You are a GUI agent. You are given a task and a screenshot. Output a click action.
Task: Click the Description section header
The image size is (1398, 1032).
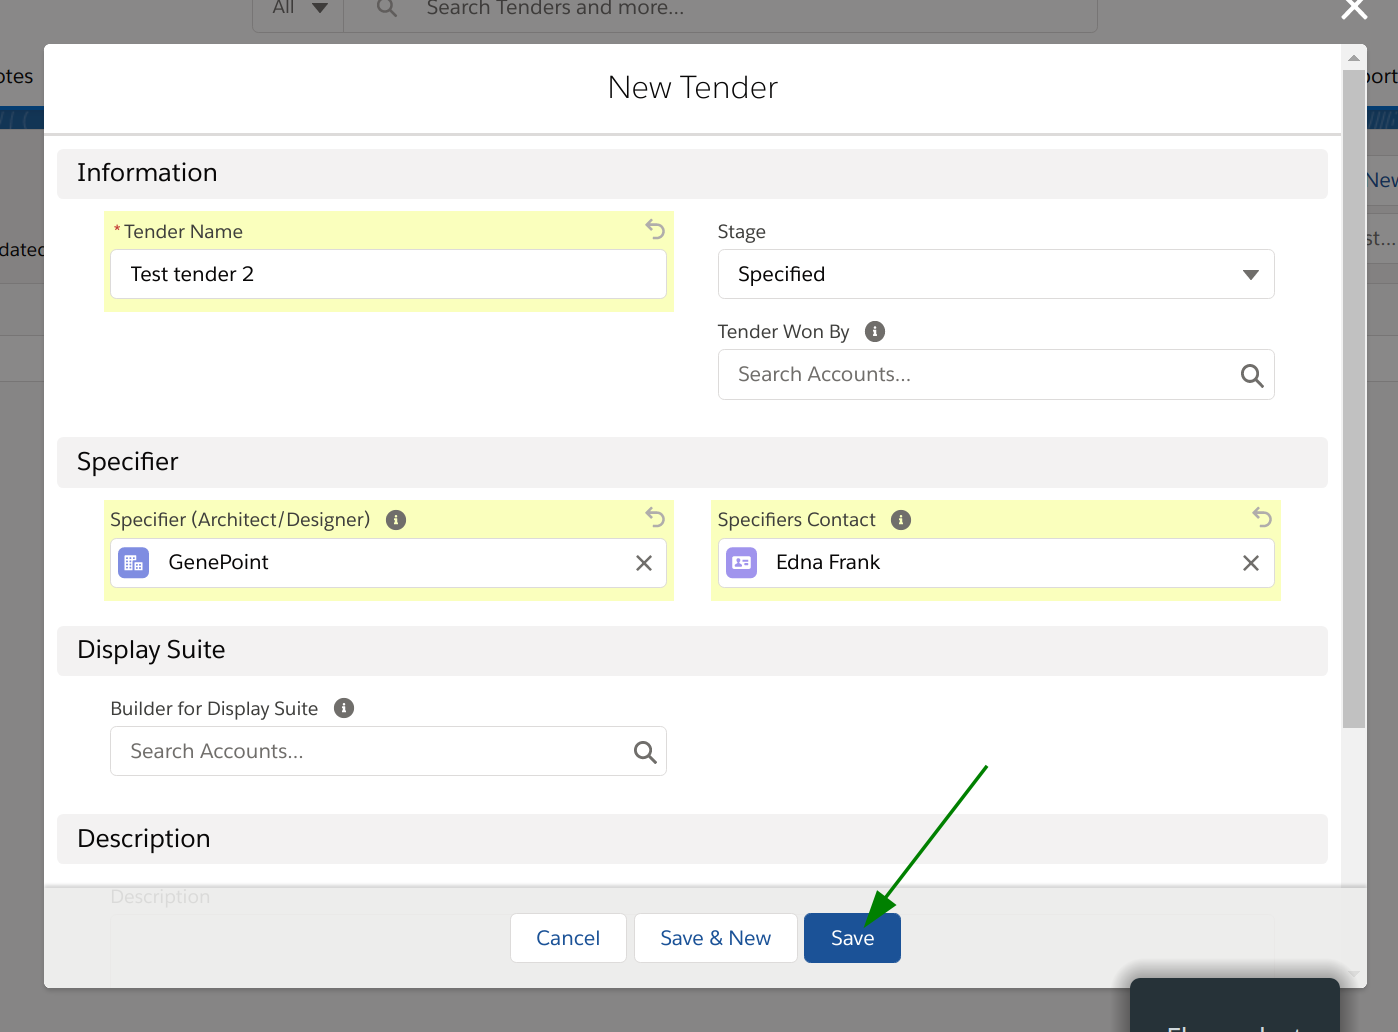pos(692,839)
